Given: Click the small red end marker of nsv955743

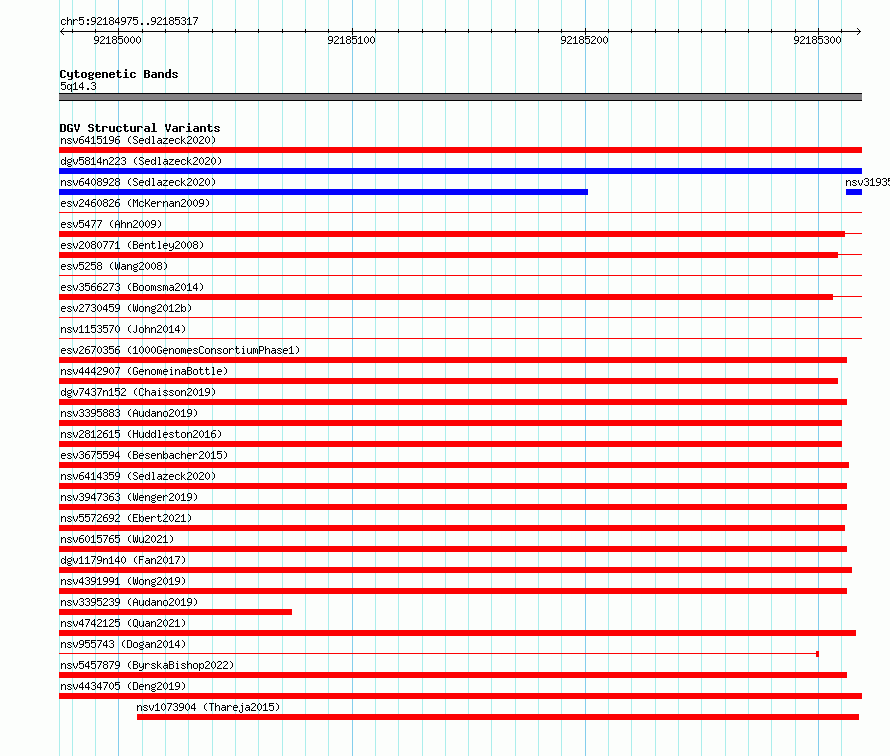Looking at the screenshot, I should 817,654.
